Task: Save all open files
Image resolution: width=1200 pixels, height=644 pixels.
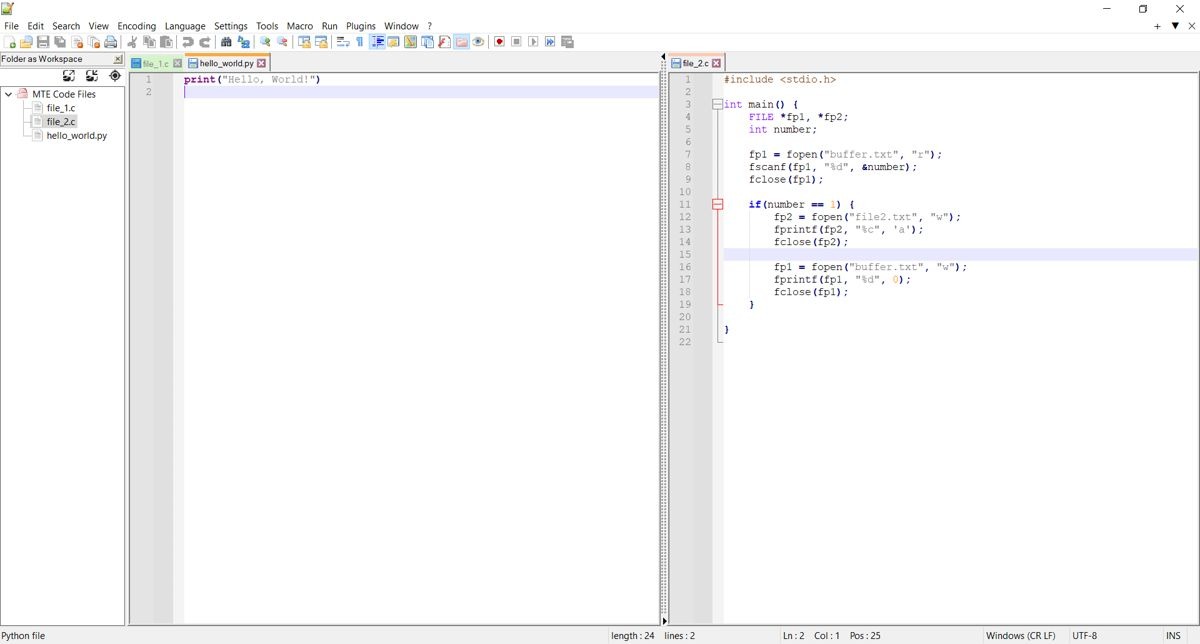Action: pyautogui.click(x=57, y=41)
